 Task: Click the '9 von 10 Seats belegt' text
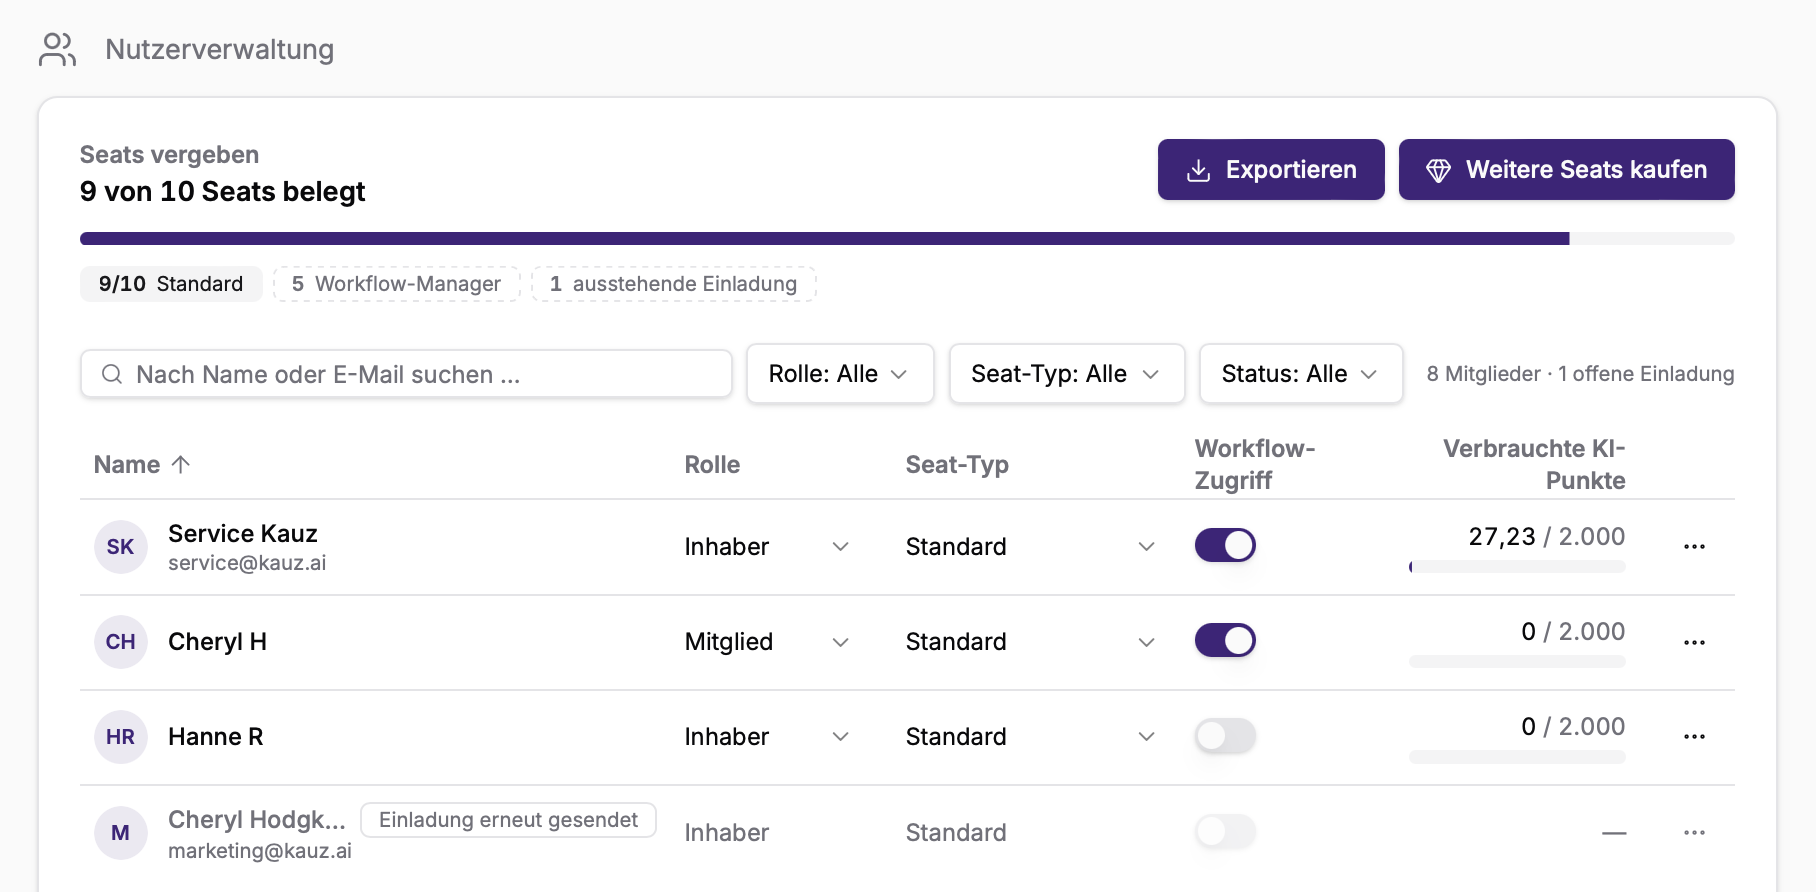click(222, 191)
